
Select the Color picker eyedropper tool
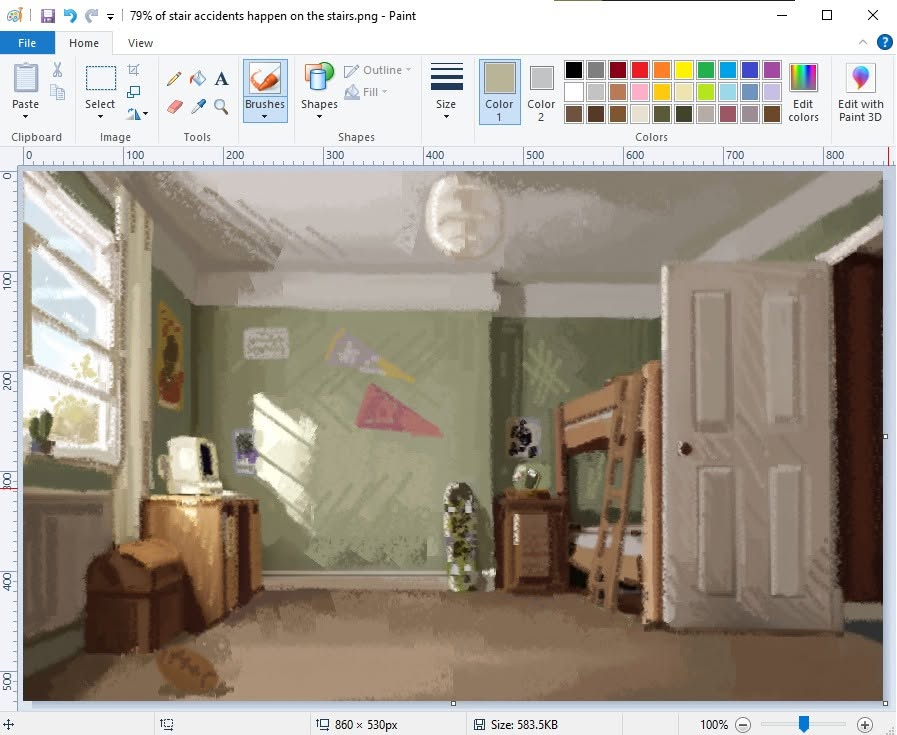tap(198, 106)
